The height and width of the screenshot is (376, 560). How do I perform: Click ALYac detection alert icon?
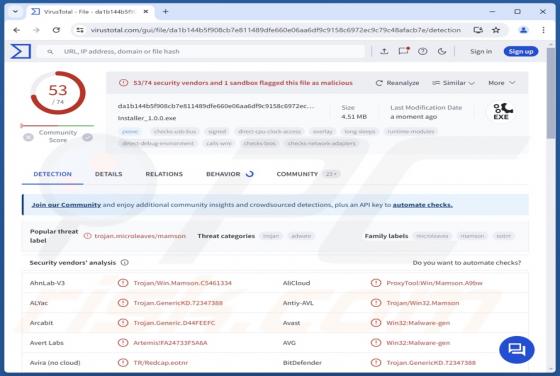(123, 303)
